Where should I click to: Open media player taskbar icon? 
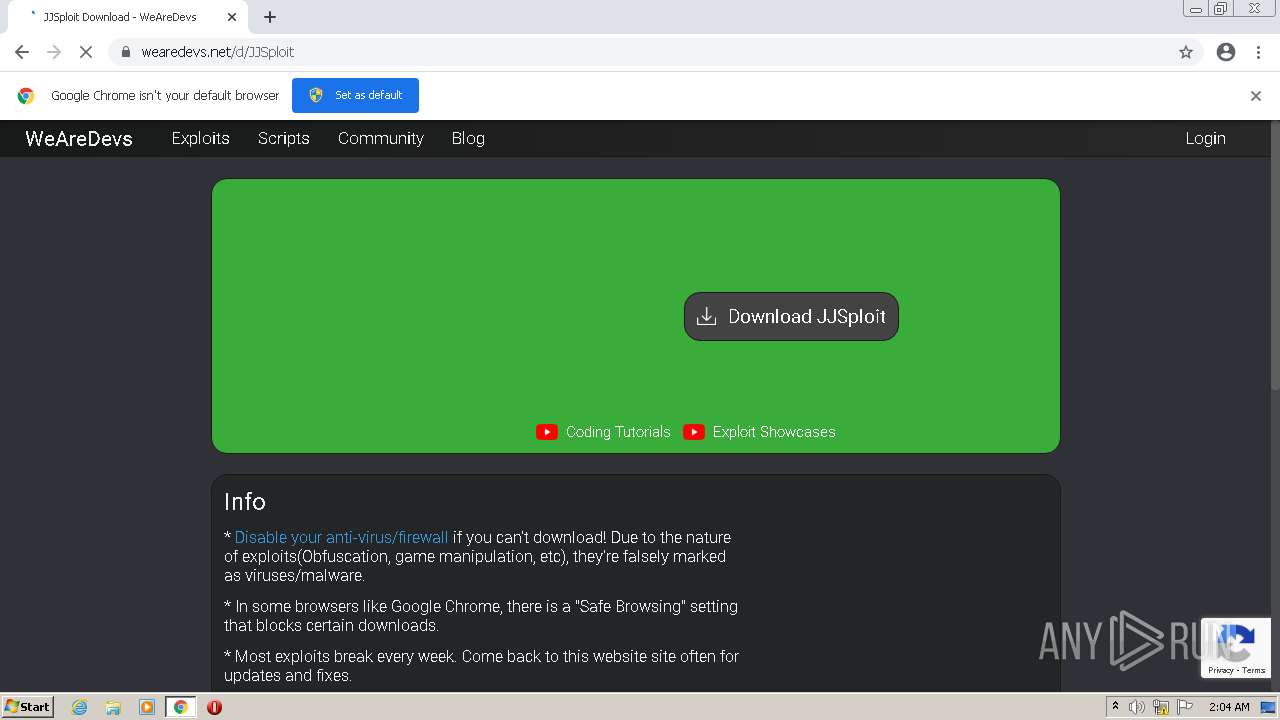(147, 707)
